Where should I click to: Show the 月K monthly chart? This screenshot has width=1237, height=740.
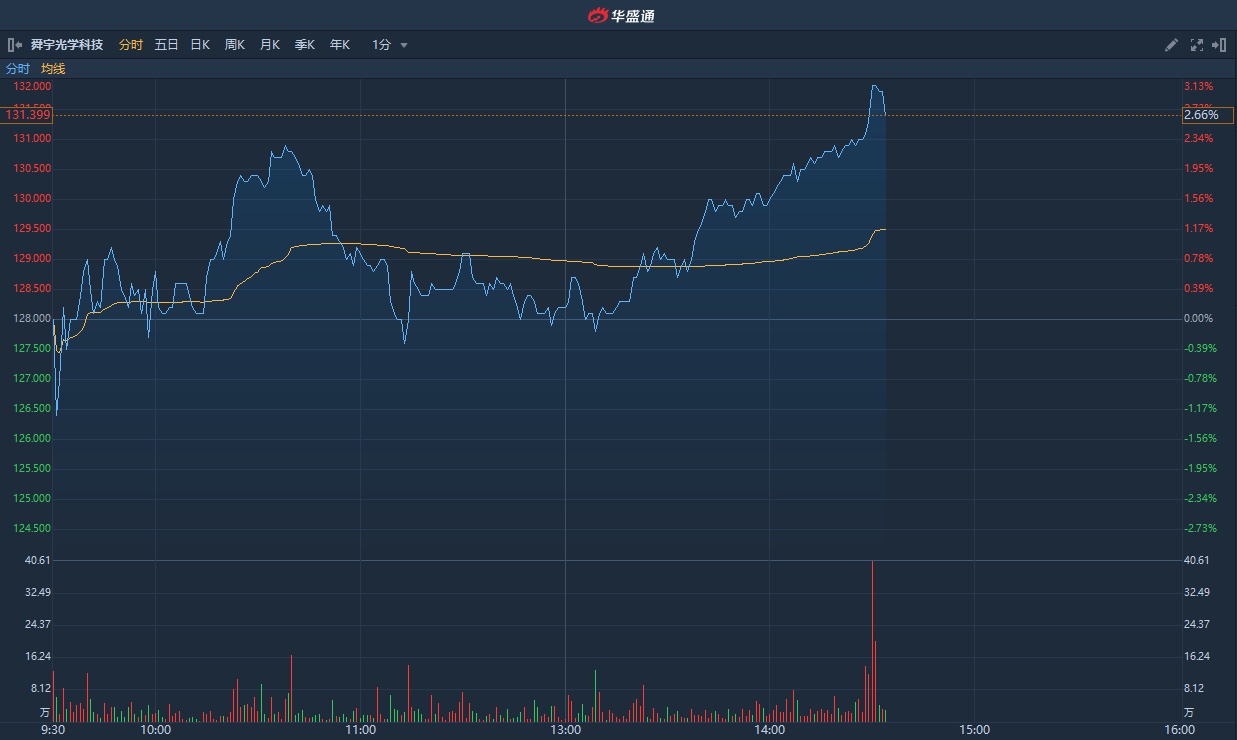[x=270, y=45]
